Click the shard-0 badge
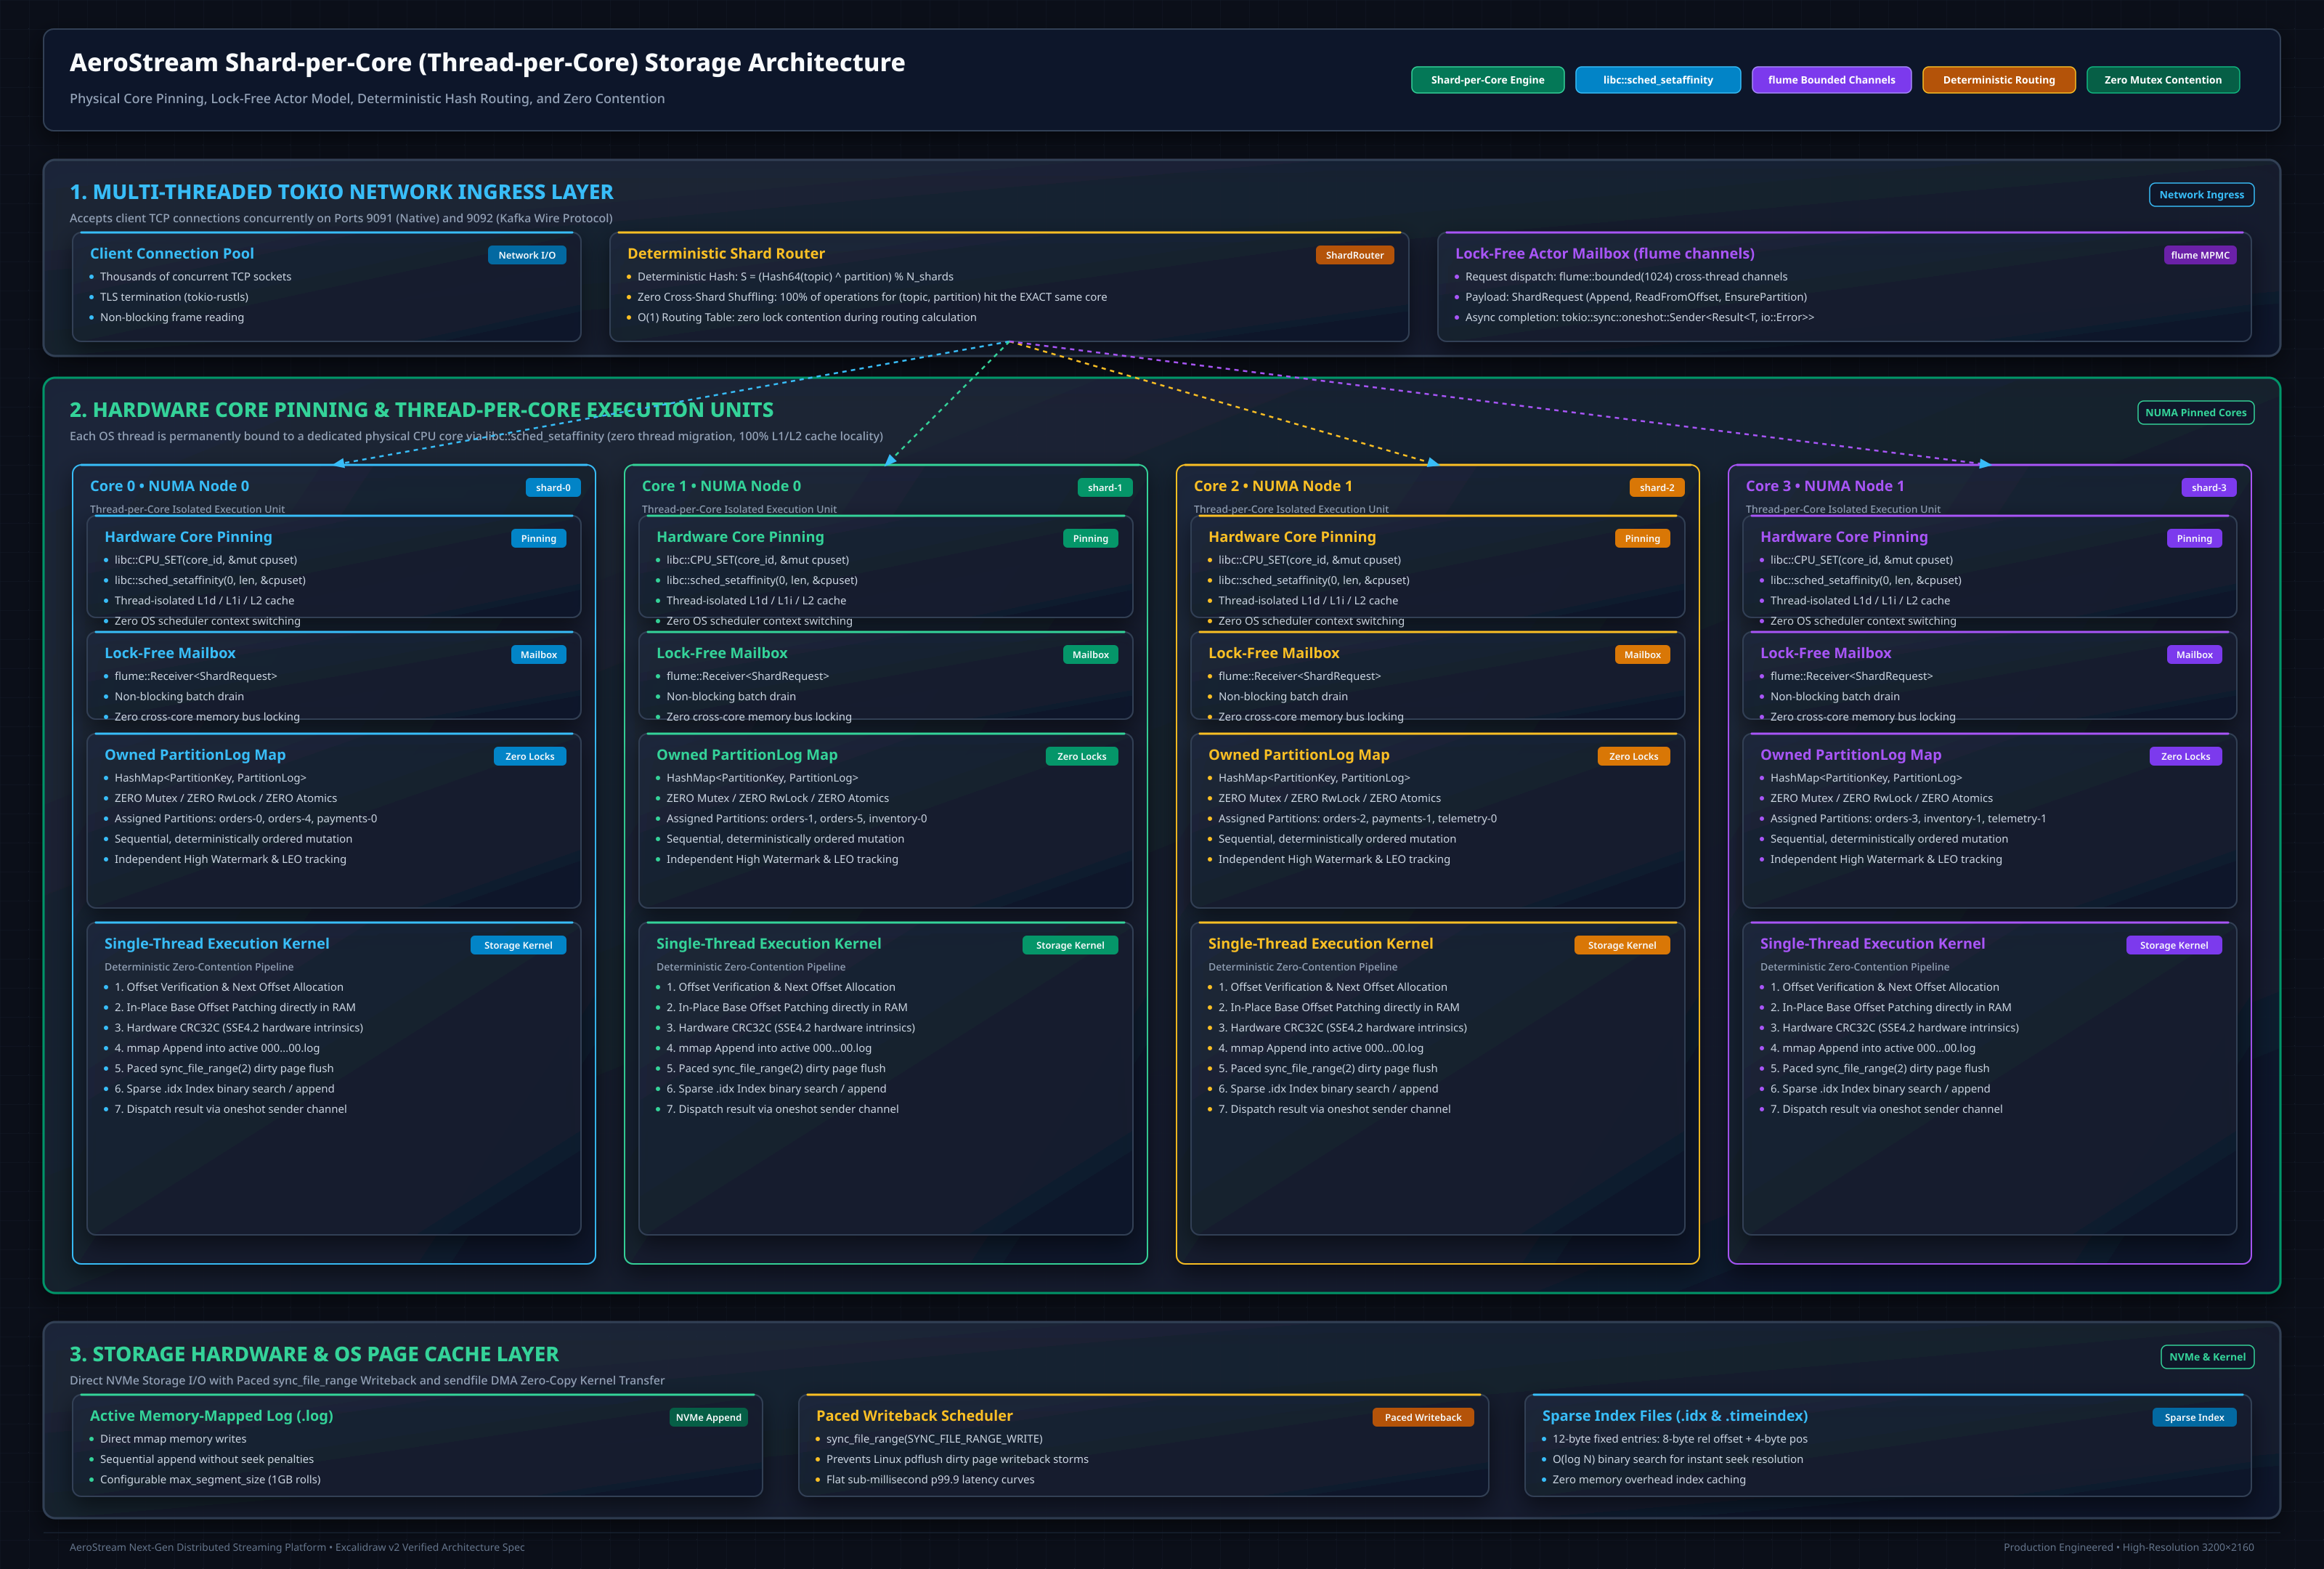 tap(553, 488)
